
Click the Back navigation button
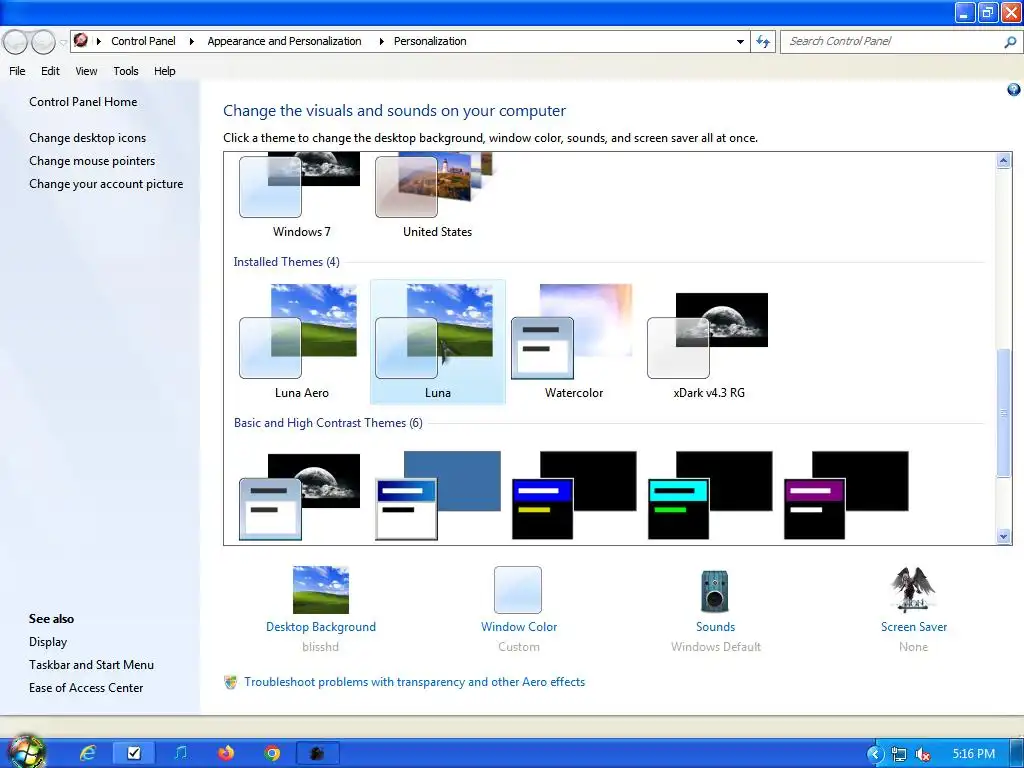pyautogui.click(x=15, y=42)
